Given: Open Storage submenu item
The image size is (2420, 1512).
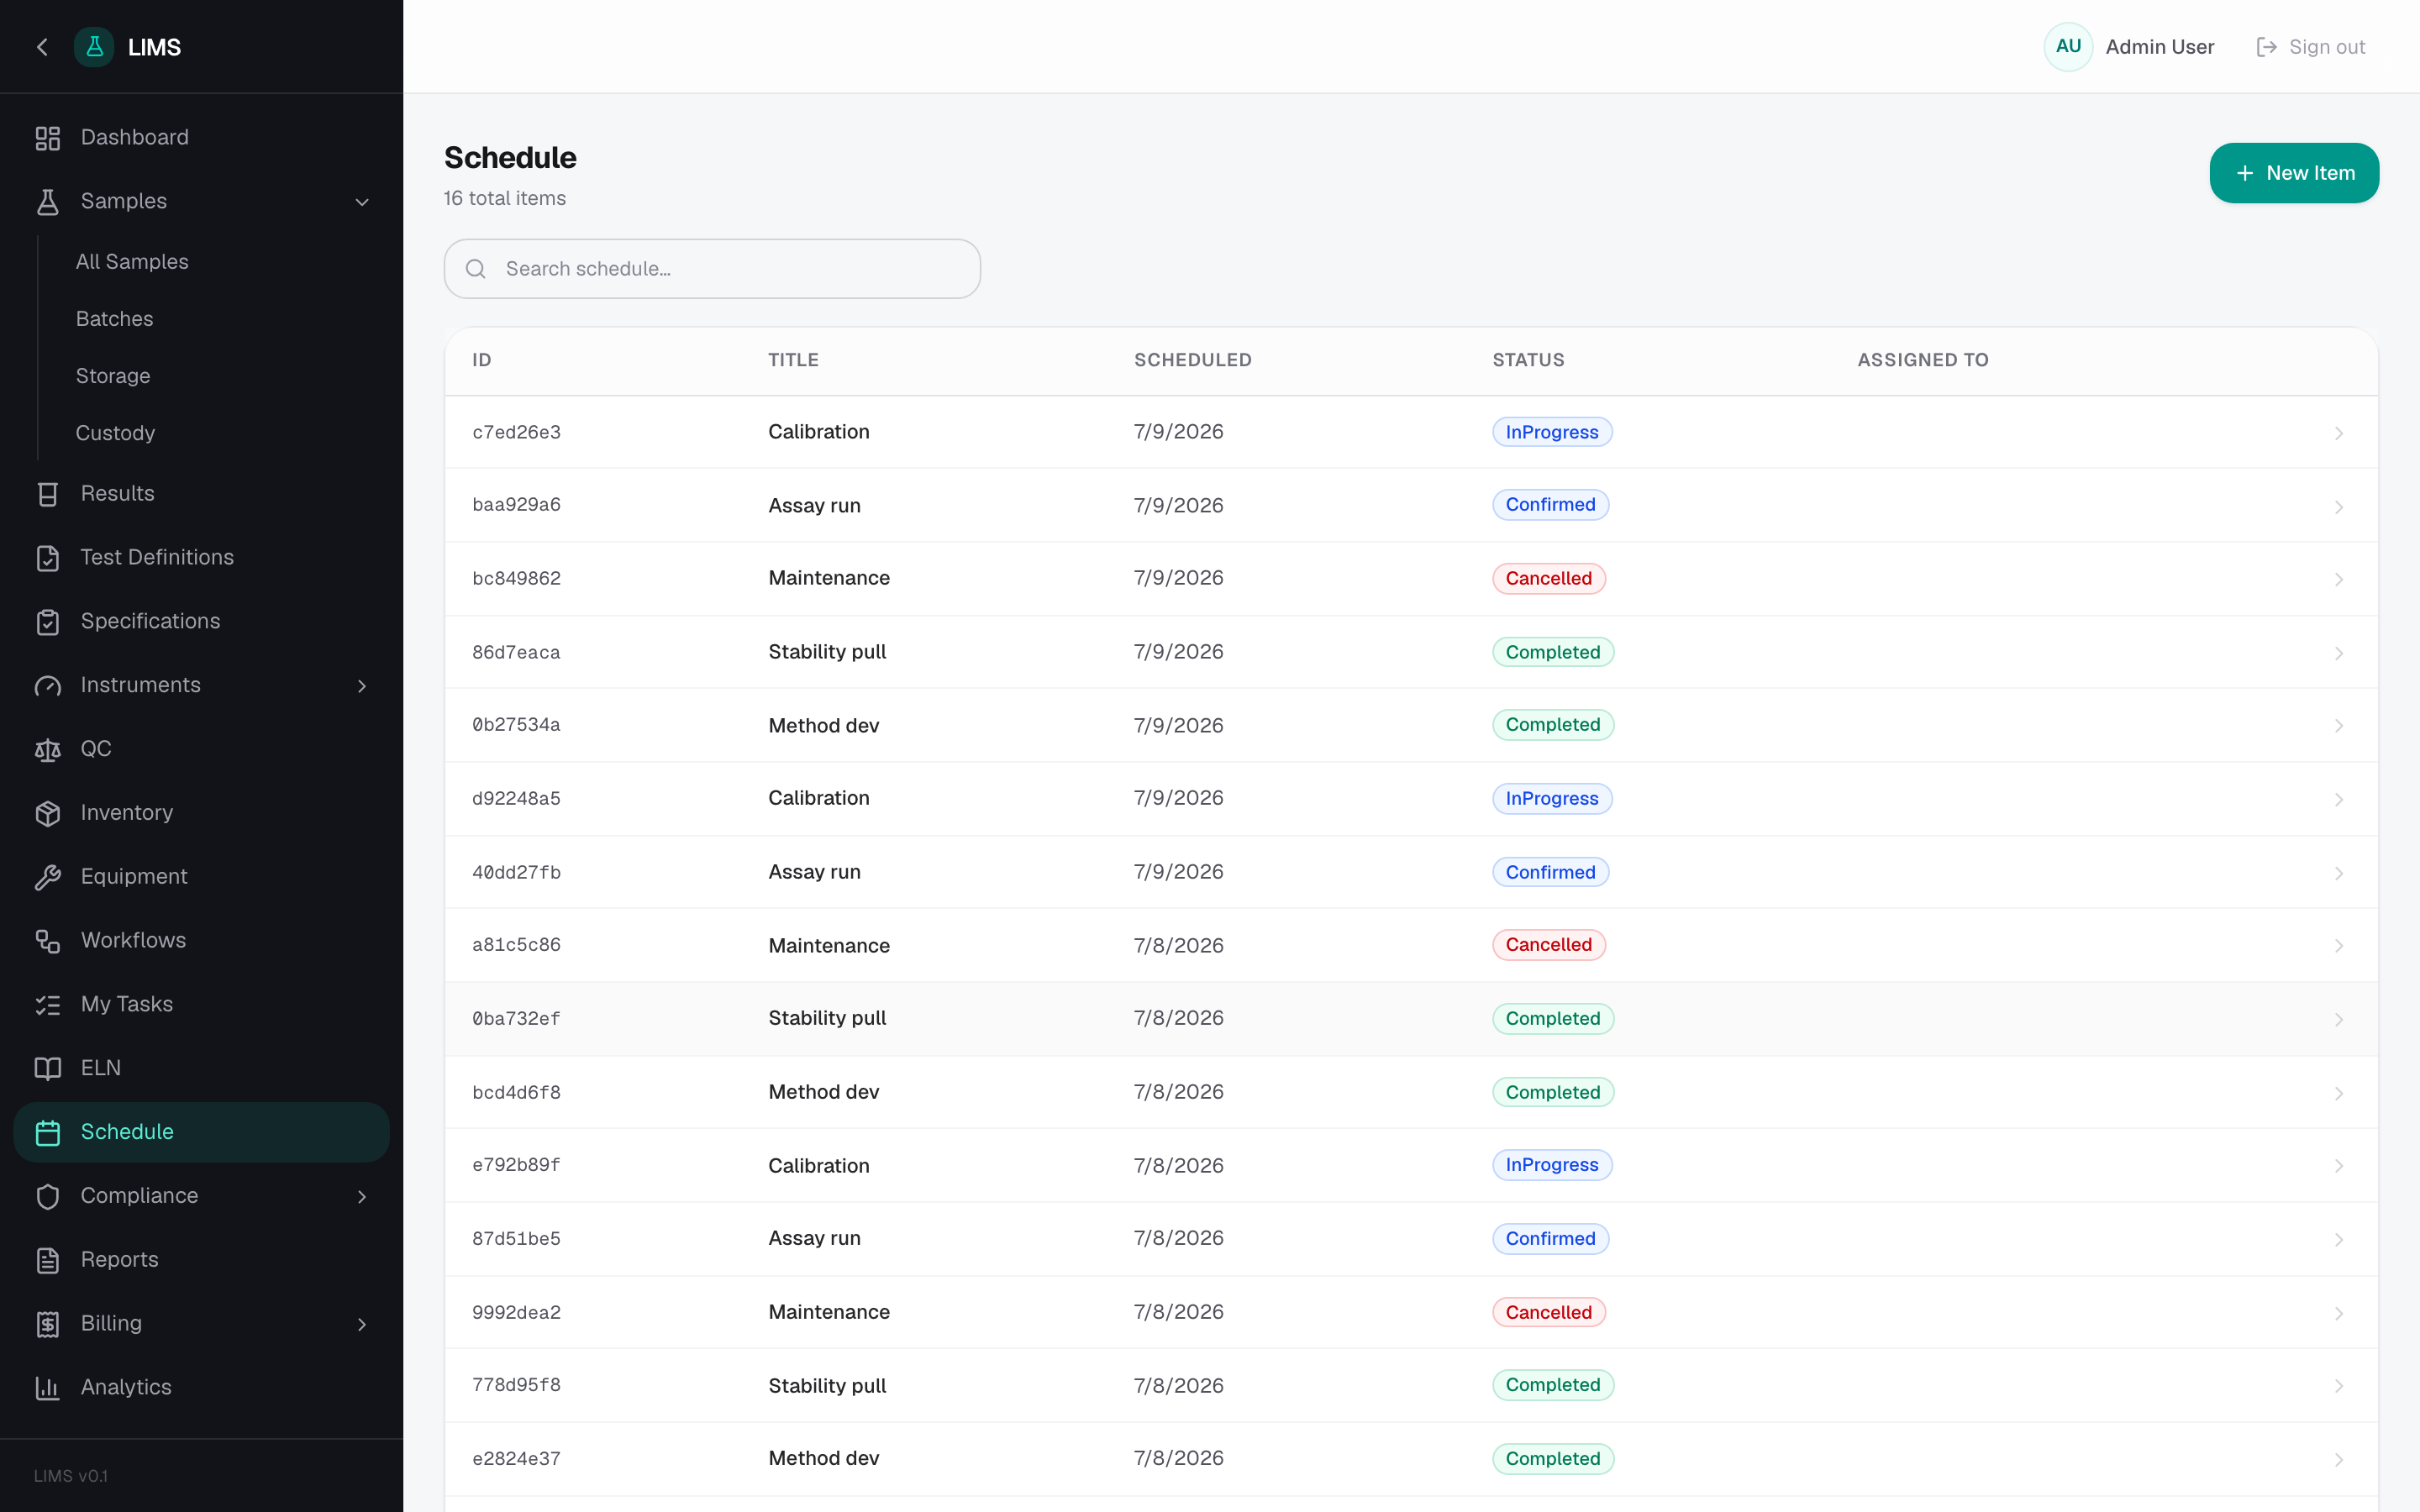Looking at the screenshot, I should click(113, 376).
